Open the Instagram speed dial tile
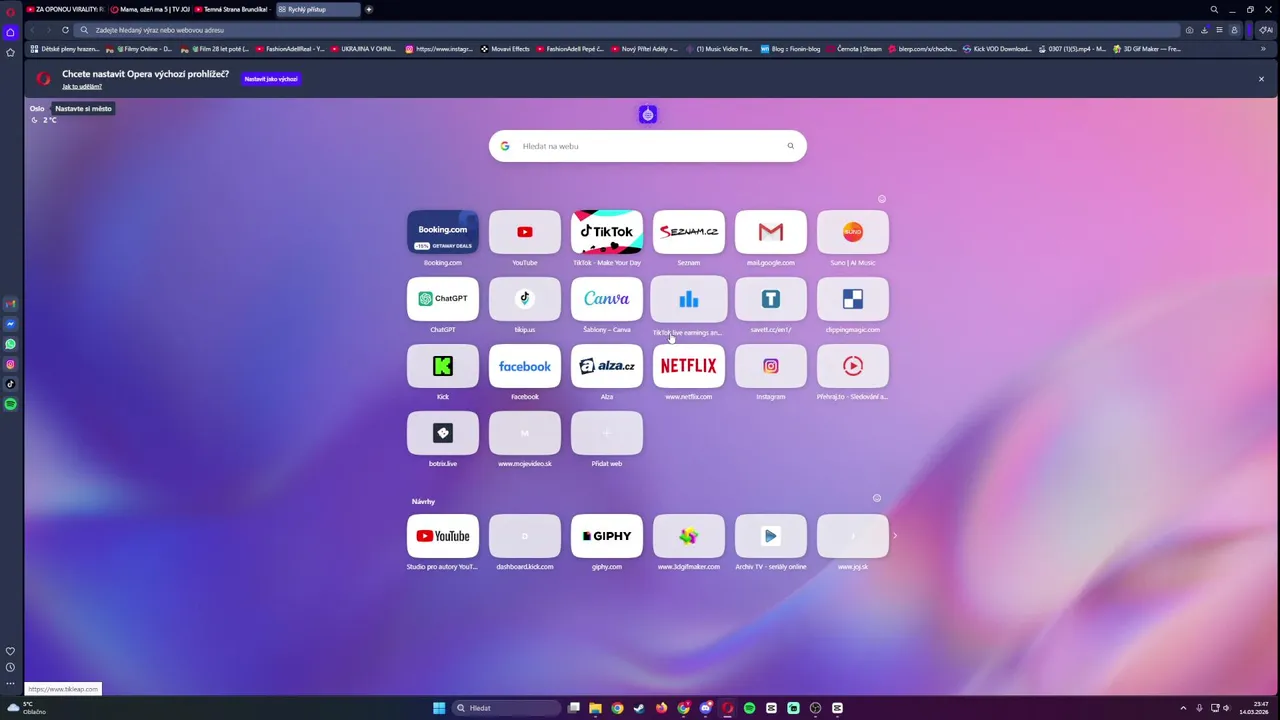 770,366
